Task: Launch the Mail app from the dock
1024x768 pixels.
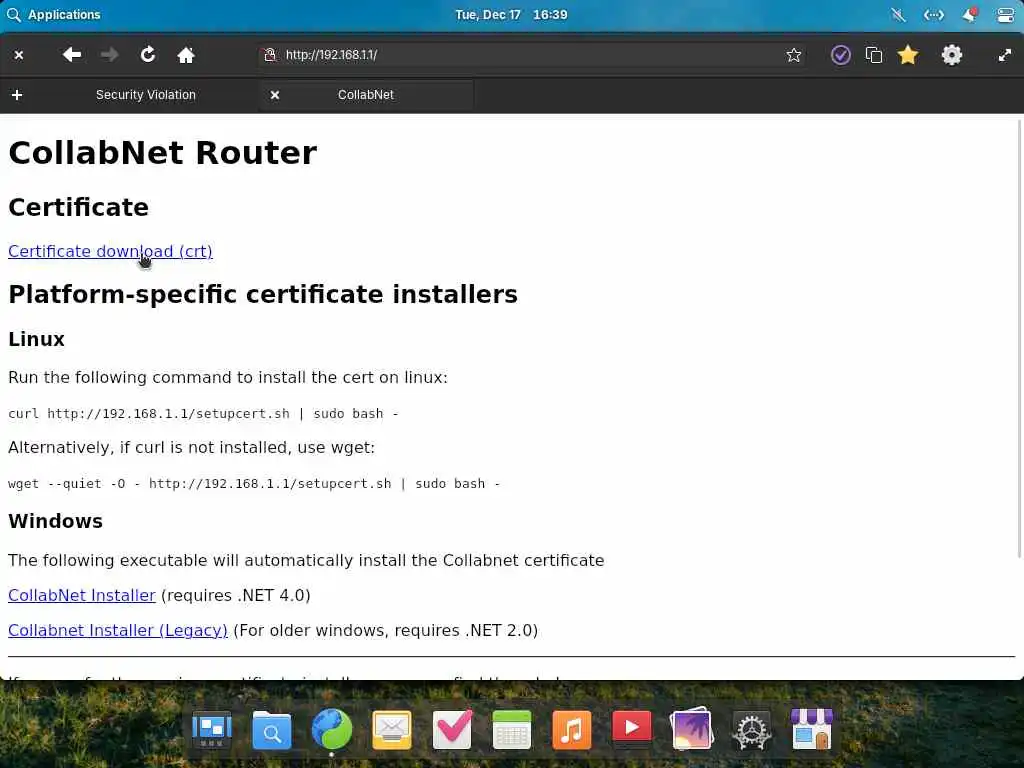Action: tap(392, 729)
